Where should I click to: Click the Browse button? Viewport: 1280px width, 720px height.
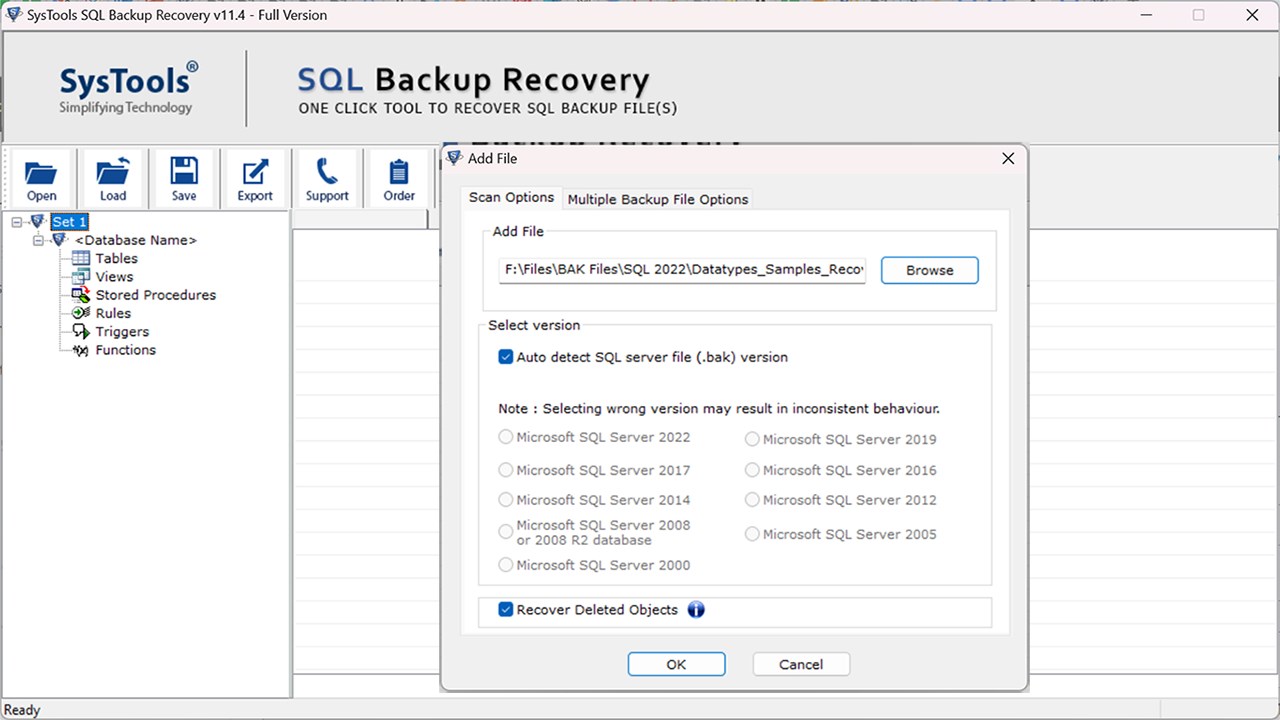(x=929, y=270)
